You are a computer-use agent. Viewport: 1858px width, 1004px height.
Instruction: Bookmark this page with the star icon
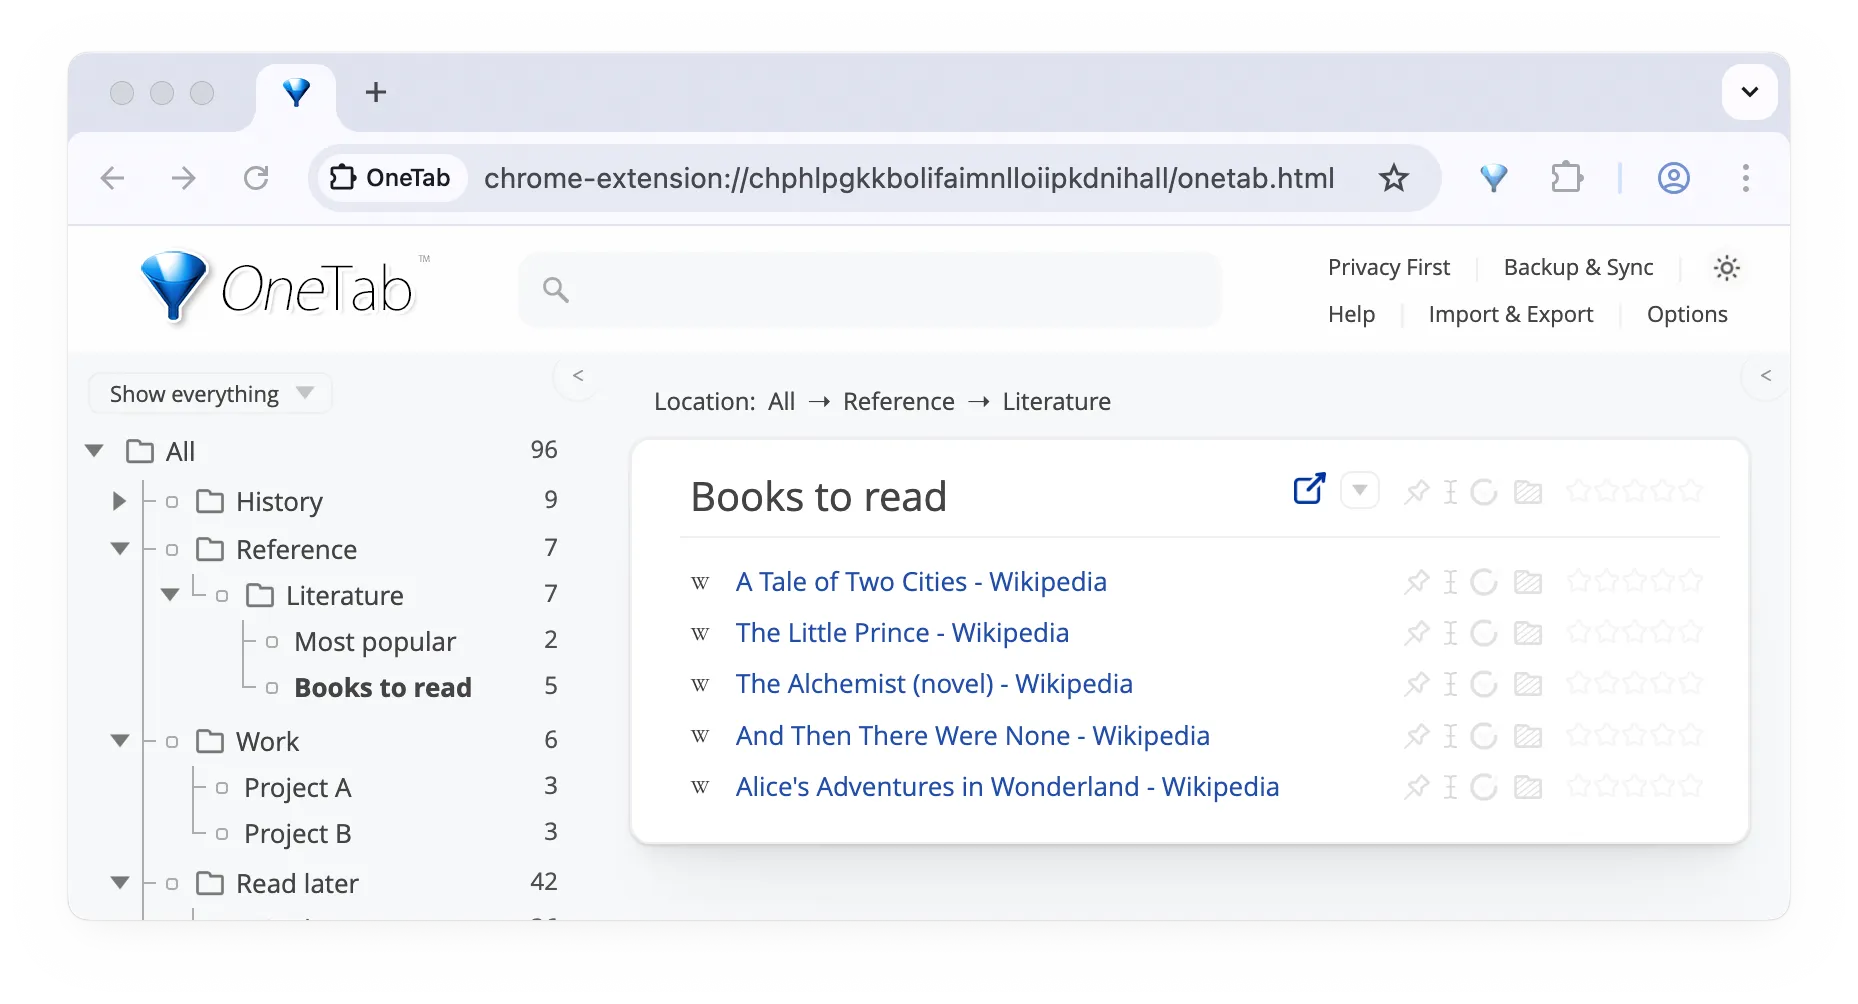coord(1393,178)
